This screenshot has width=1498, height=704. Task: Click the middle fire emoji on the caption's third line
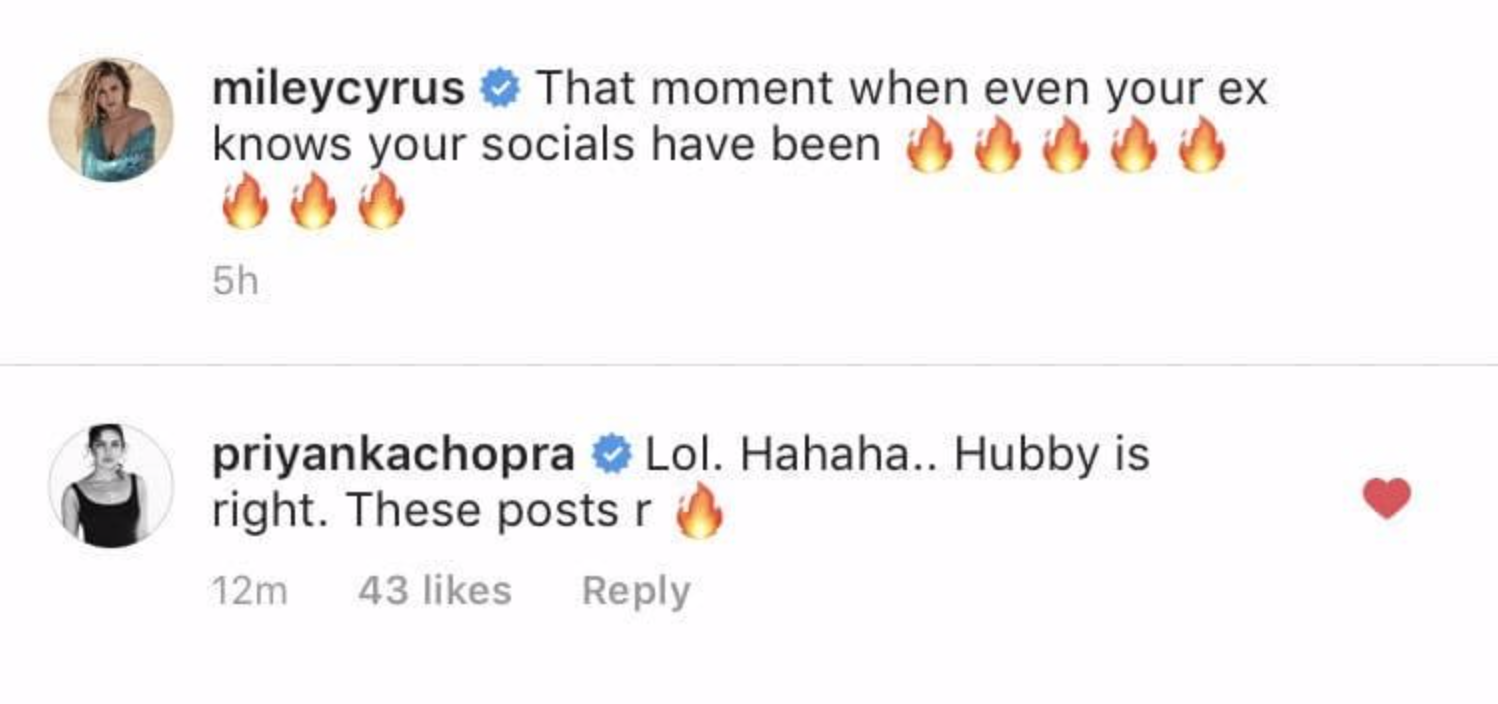pos(313,204)
